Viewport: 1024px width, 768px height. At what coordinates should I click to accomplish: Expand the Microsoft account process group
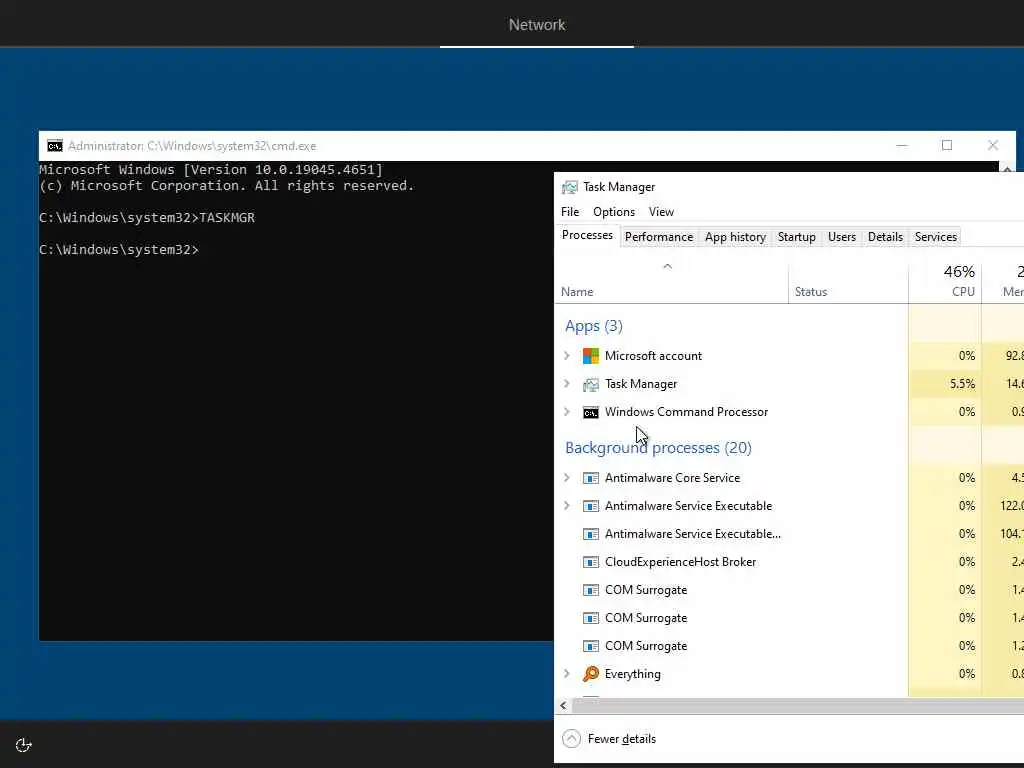pyautogui.click(x=567, y=356)
